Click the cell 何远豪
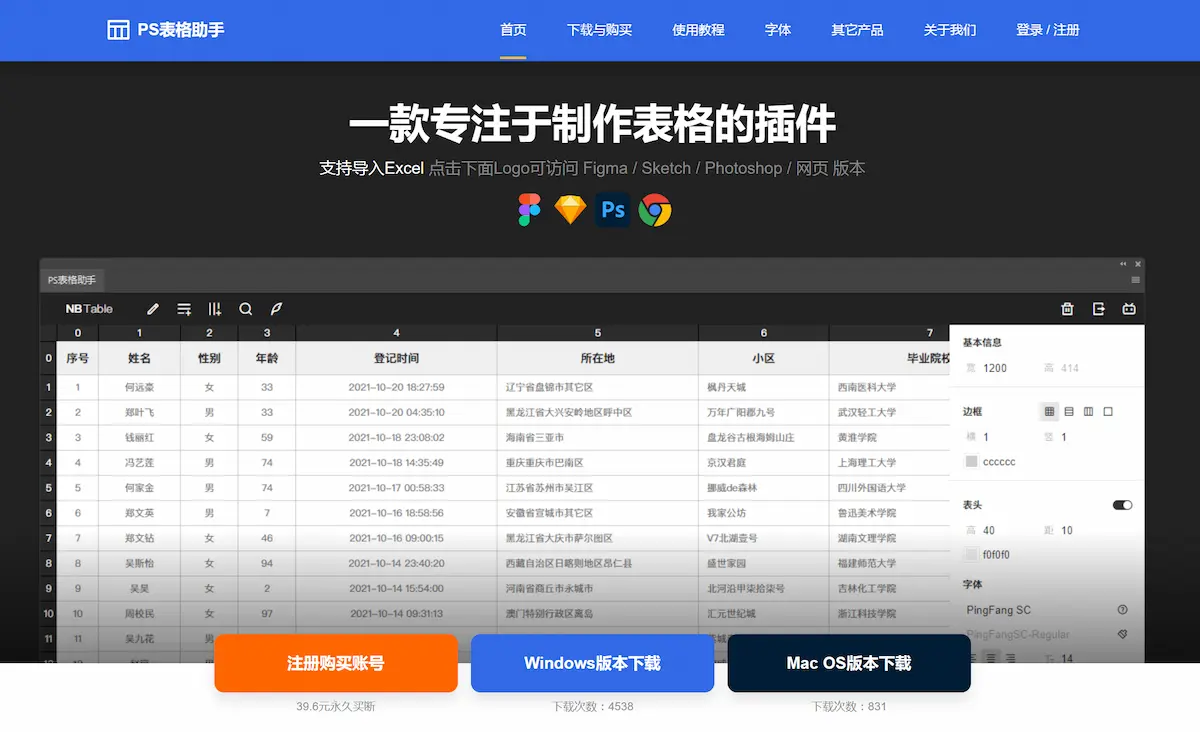The height and width of the screenshot is (732, 1200). 139,387
